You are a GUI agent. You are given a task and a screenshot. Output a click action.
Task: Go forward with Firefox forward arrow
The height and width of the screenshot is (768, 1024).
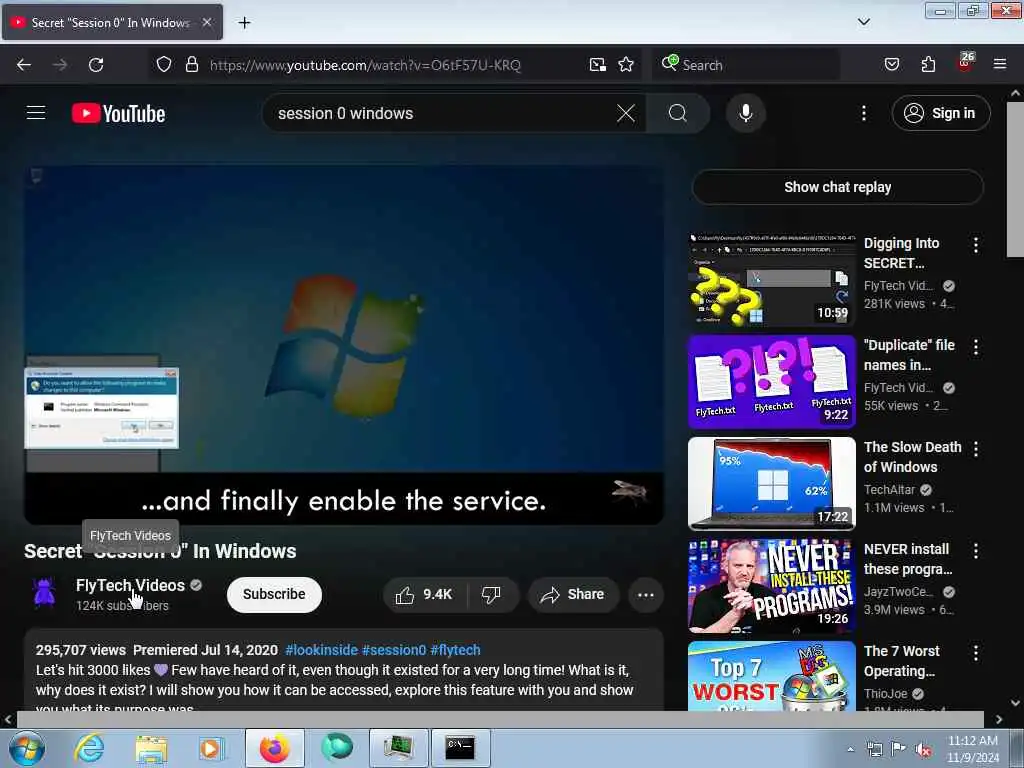[60, 65]
